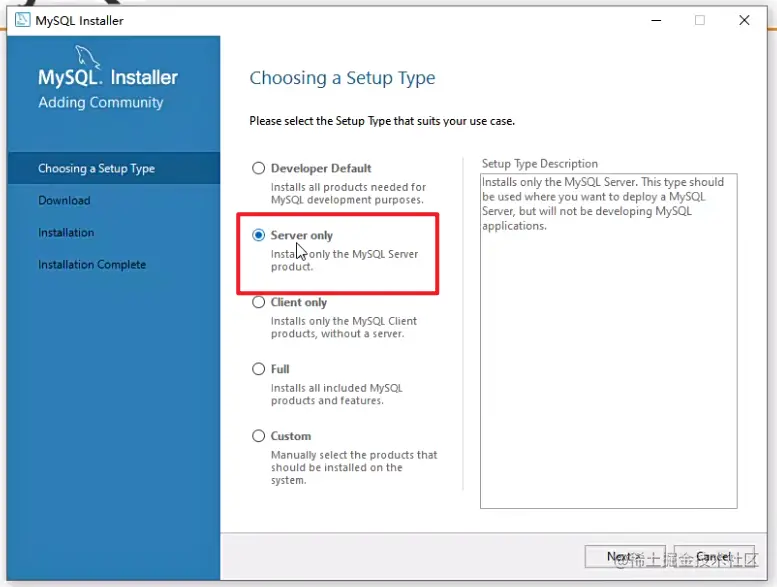Click the MySQL dolphin logo
This screenshot has width=777, height=587.
pos(88,56)
